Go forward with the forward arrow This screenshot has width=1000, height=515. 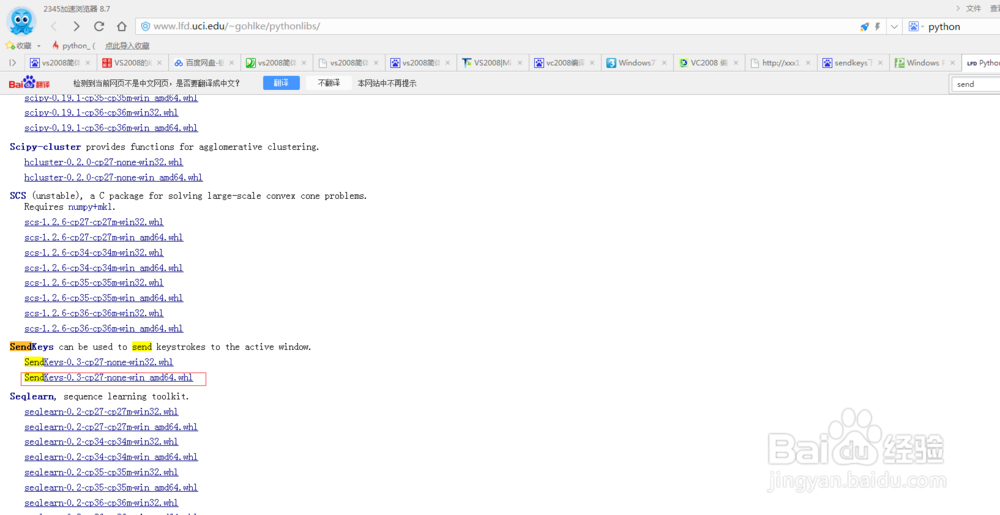tap(77, 26)
